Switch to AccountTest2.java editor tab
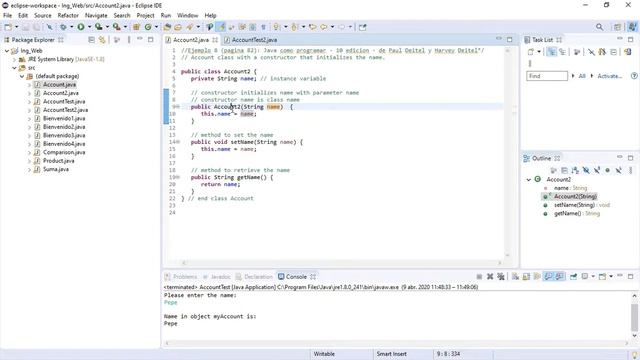Viewport: 640px width, 360px height. (254, 40)
